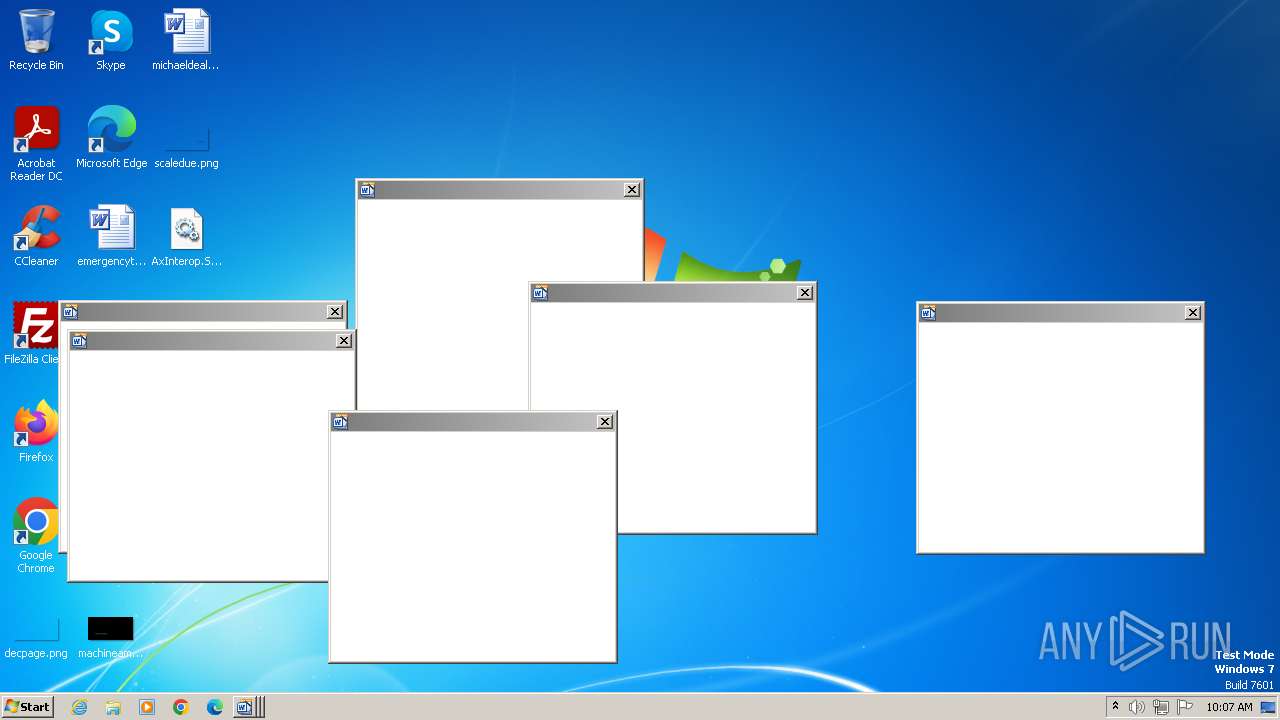
Task: Open the Recycle Bin desktop icon
Action: 36,40
